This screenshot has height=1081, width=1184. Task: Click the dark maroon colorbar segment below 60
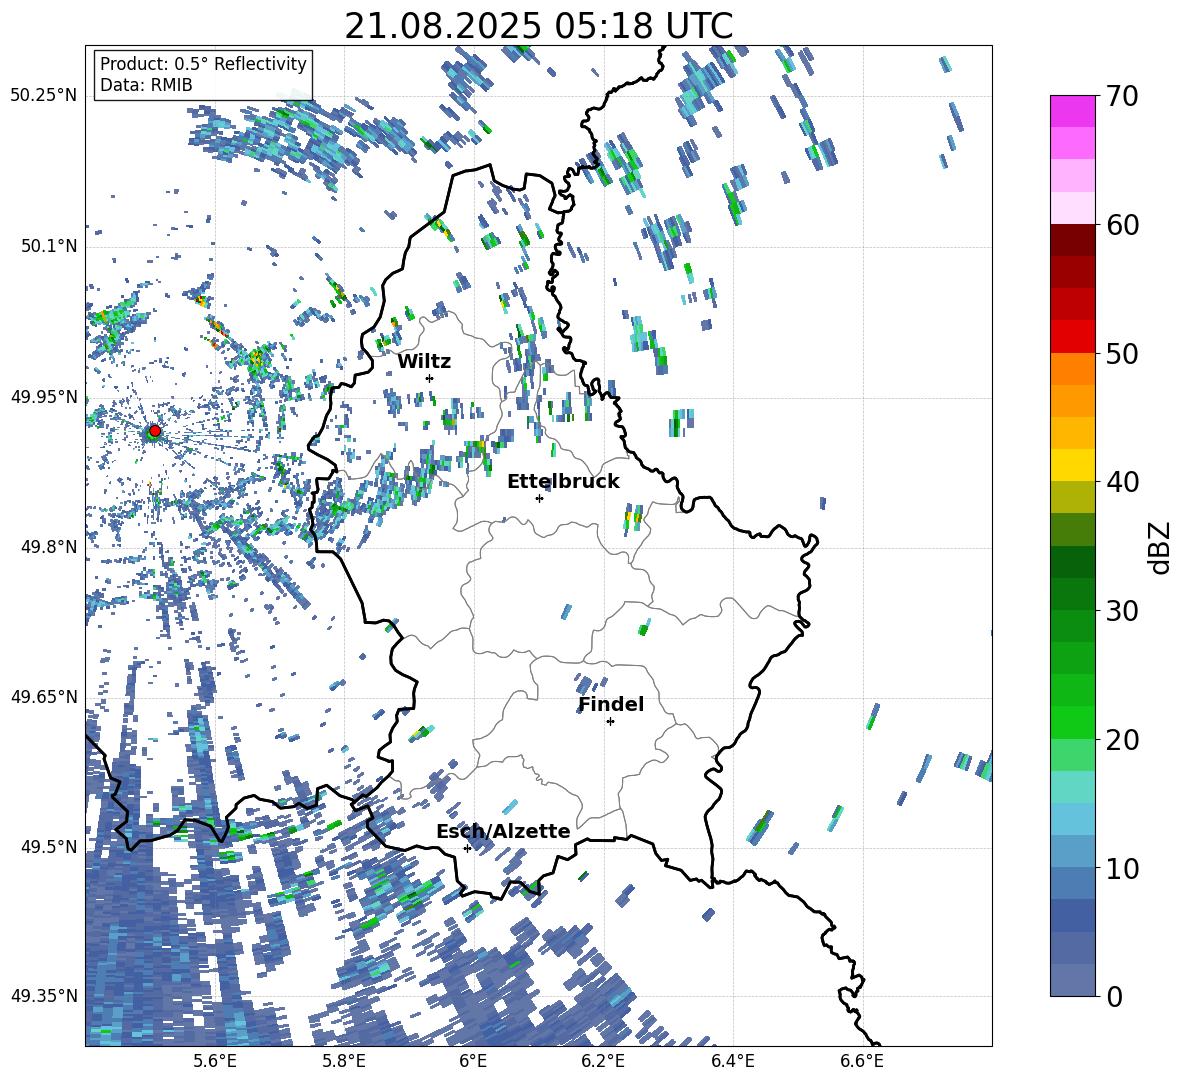(x=1072, y=240)
